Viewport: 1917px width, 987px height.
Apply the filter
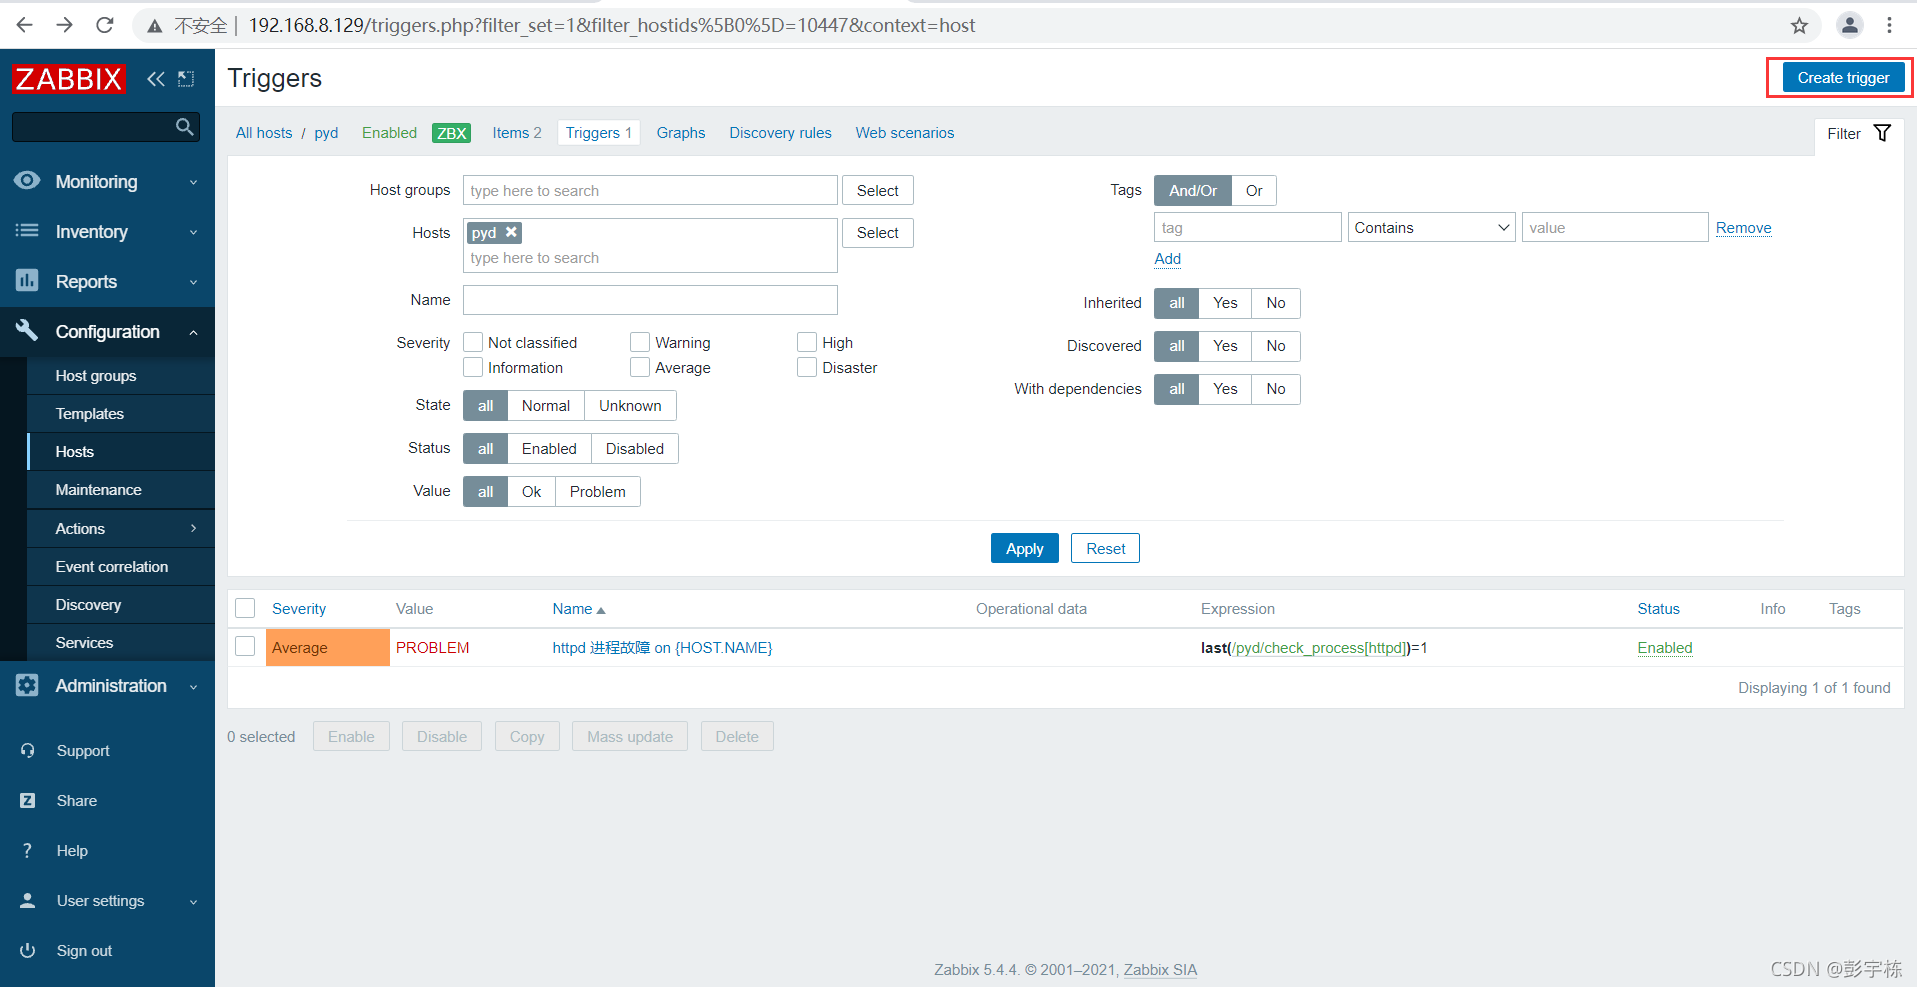tap(1024, 548)
